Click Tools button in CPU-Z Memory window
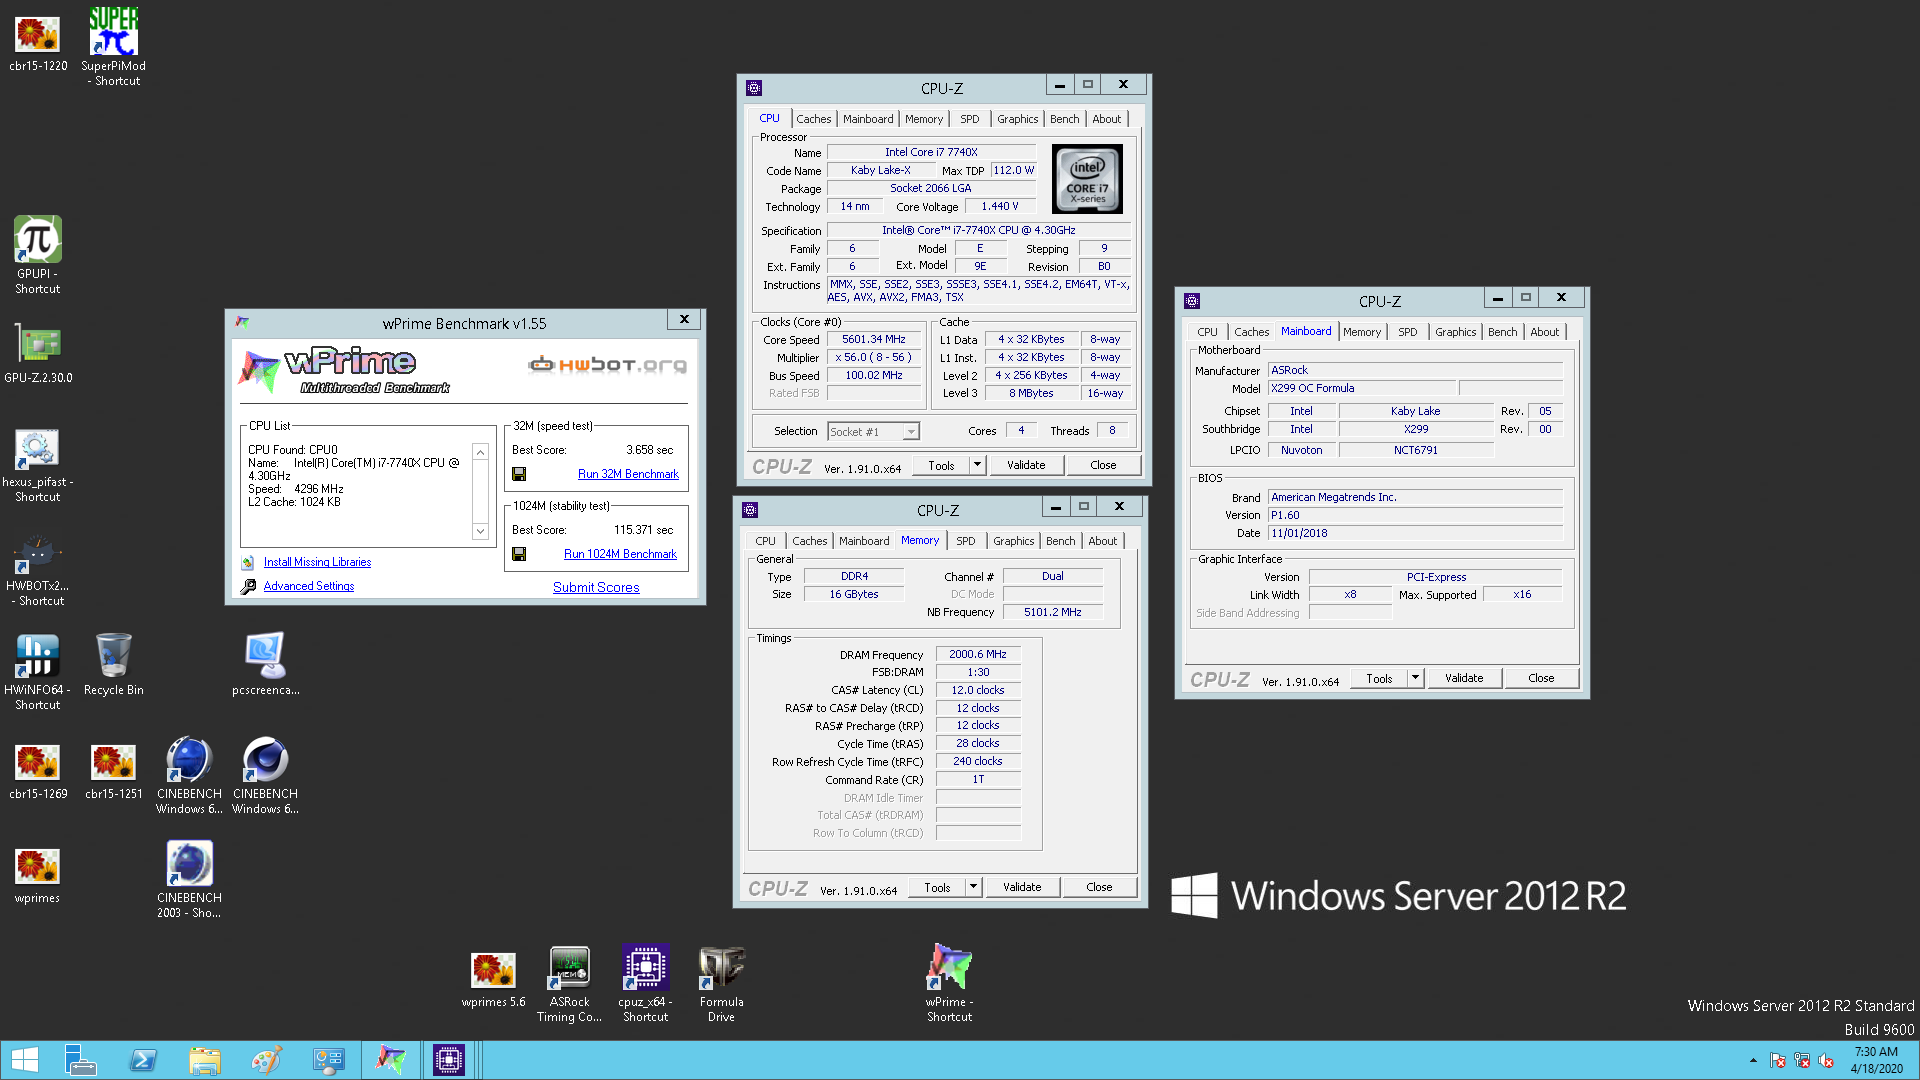Screen dimensions: 1920x1080 (x=937, y=887)
